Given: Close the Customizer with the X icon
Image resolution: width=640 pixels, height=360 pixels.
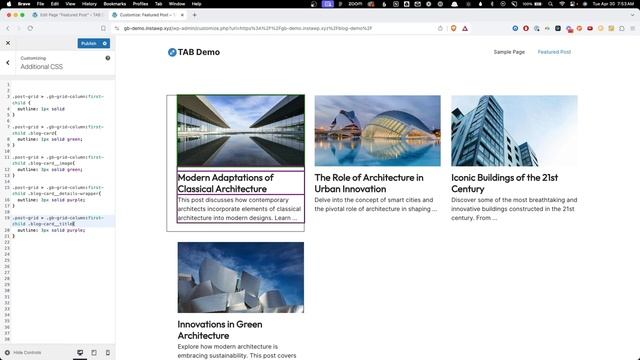Looking at the screenshot, I should pyautogui.click(x=8, y=43).
